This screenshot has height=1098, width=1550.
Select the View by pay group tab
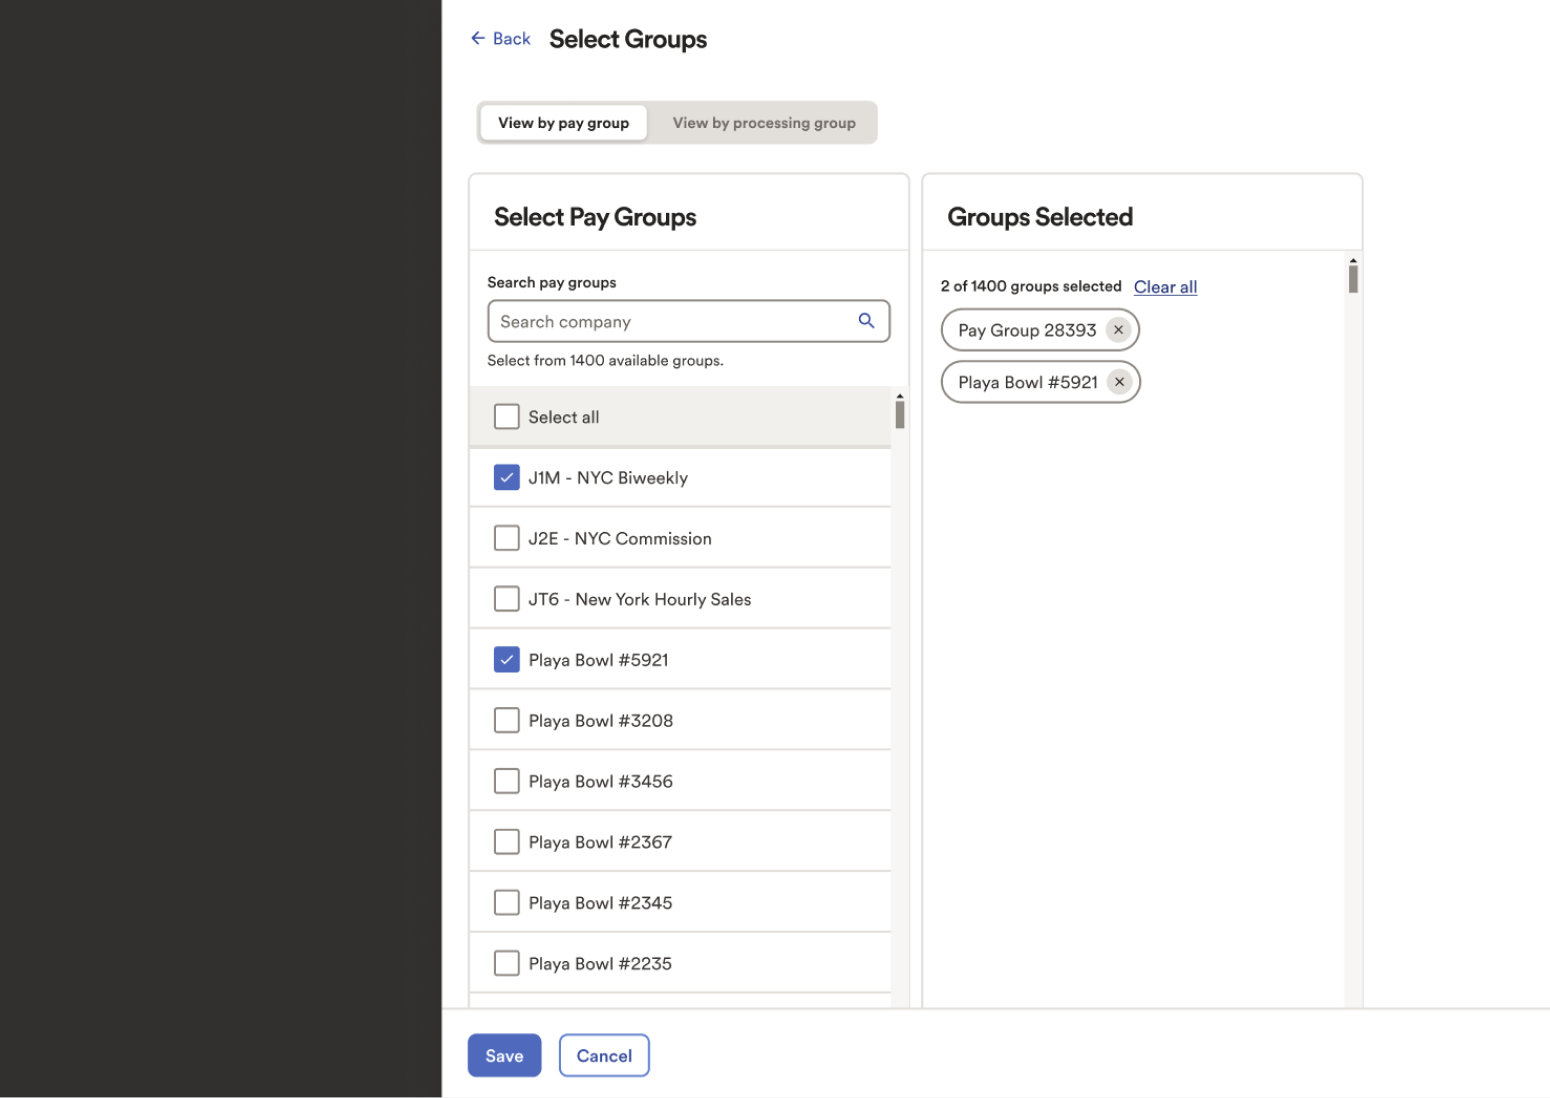click(x=562, y=122)
